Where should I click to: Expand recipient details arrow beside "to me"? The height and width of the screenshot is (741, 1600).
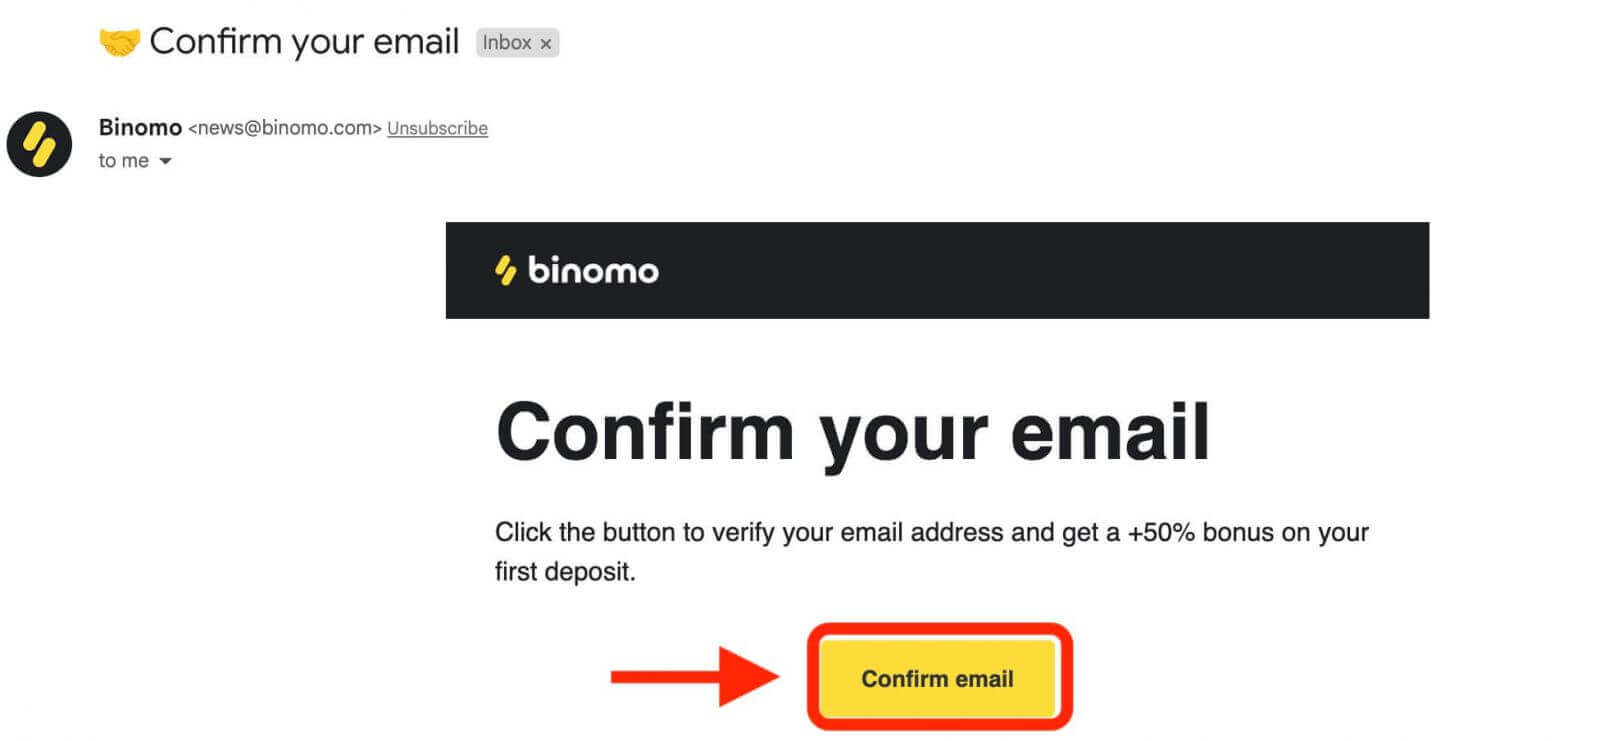166,161
